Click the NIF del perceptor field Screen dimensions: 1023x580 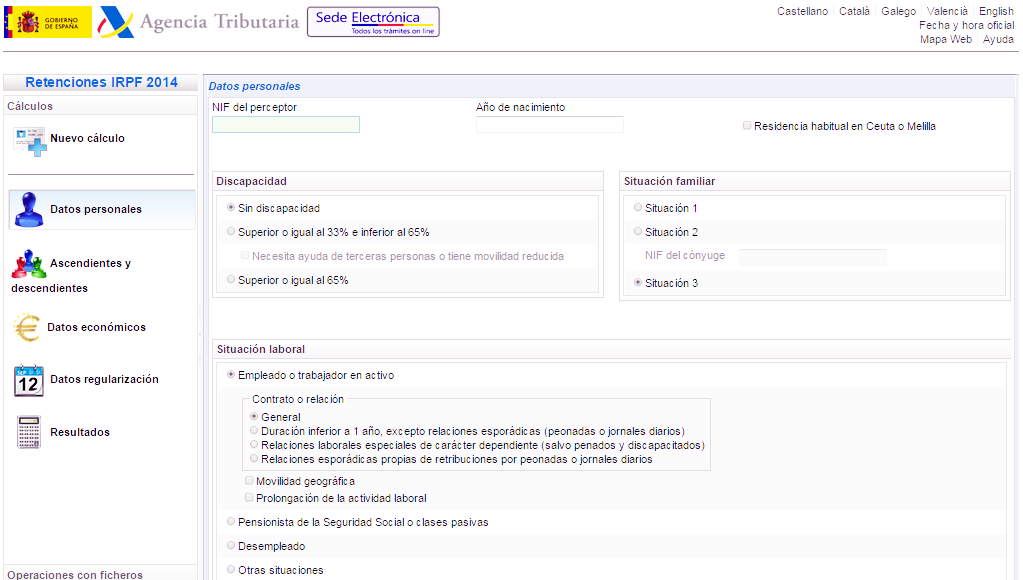(285, 125)
